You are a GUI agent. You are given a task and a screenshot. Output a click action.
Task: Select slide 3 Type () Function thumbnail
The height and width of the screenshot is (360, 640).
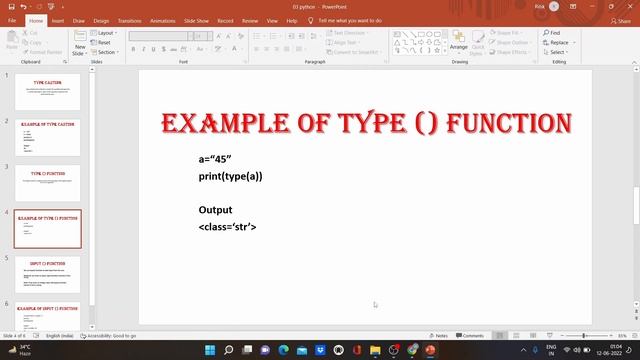[x=48, y=183]
